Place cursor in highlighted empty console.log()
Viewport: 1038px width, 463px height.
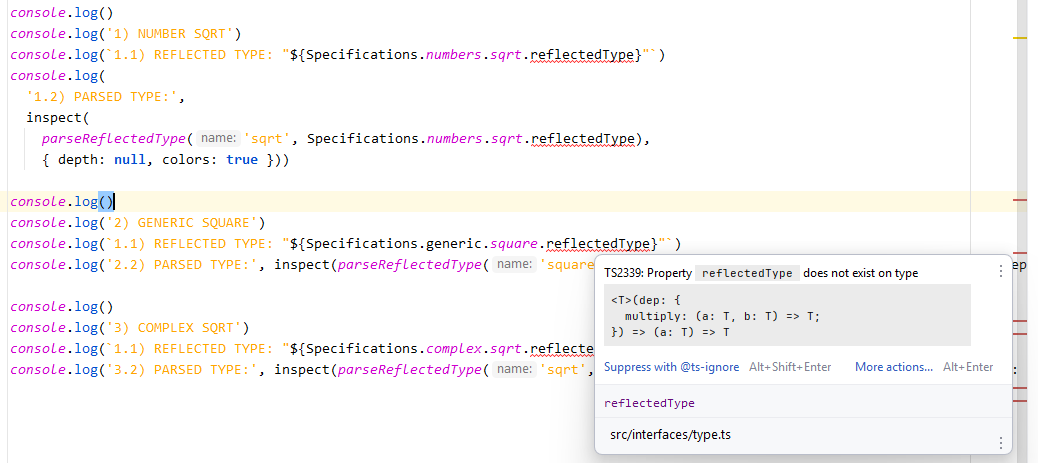[106, 202]
